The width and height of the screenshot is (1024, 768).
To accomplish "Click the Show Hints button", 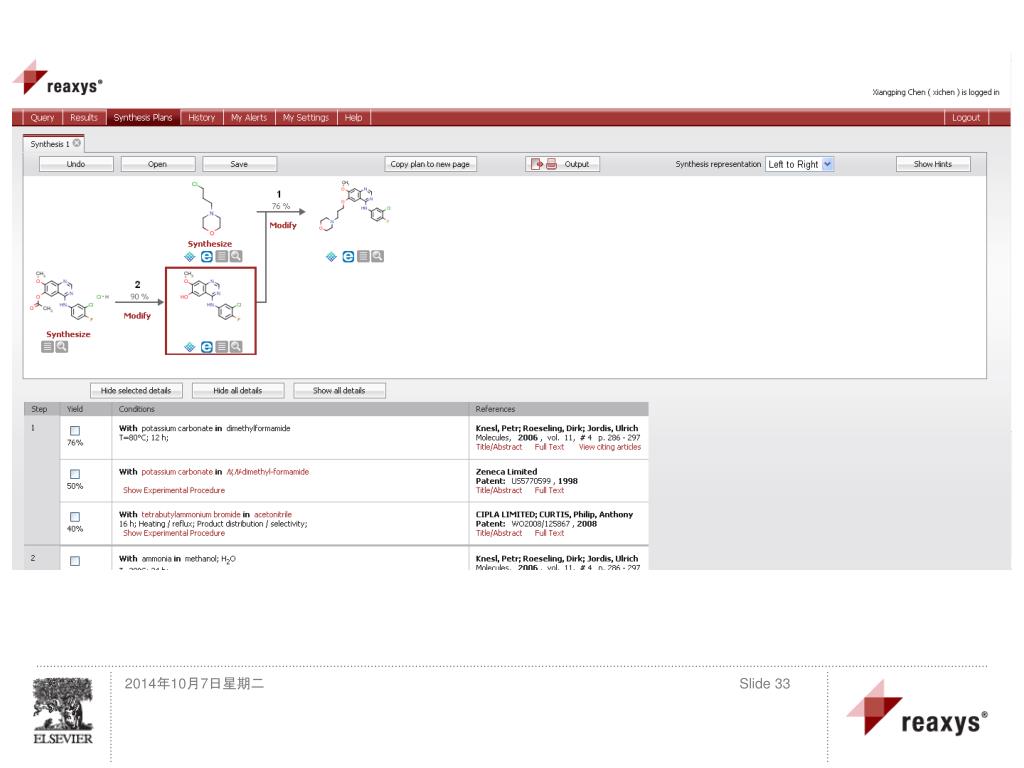I will click(933, 164).
